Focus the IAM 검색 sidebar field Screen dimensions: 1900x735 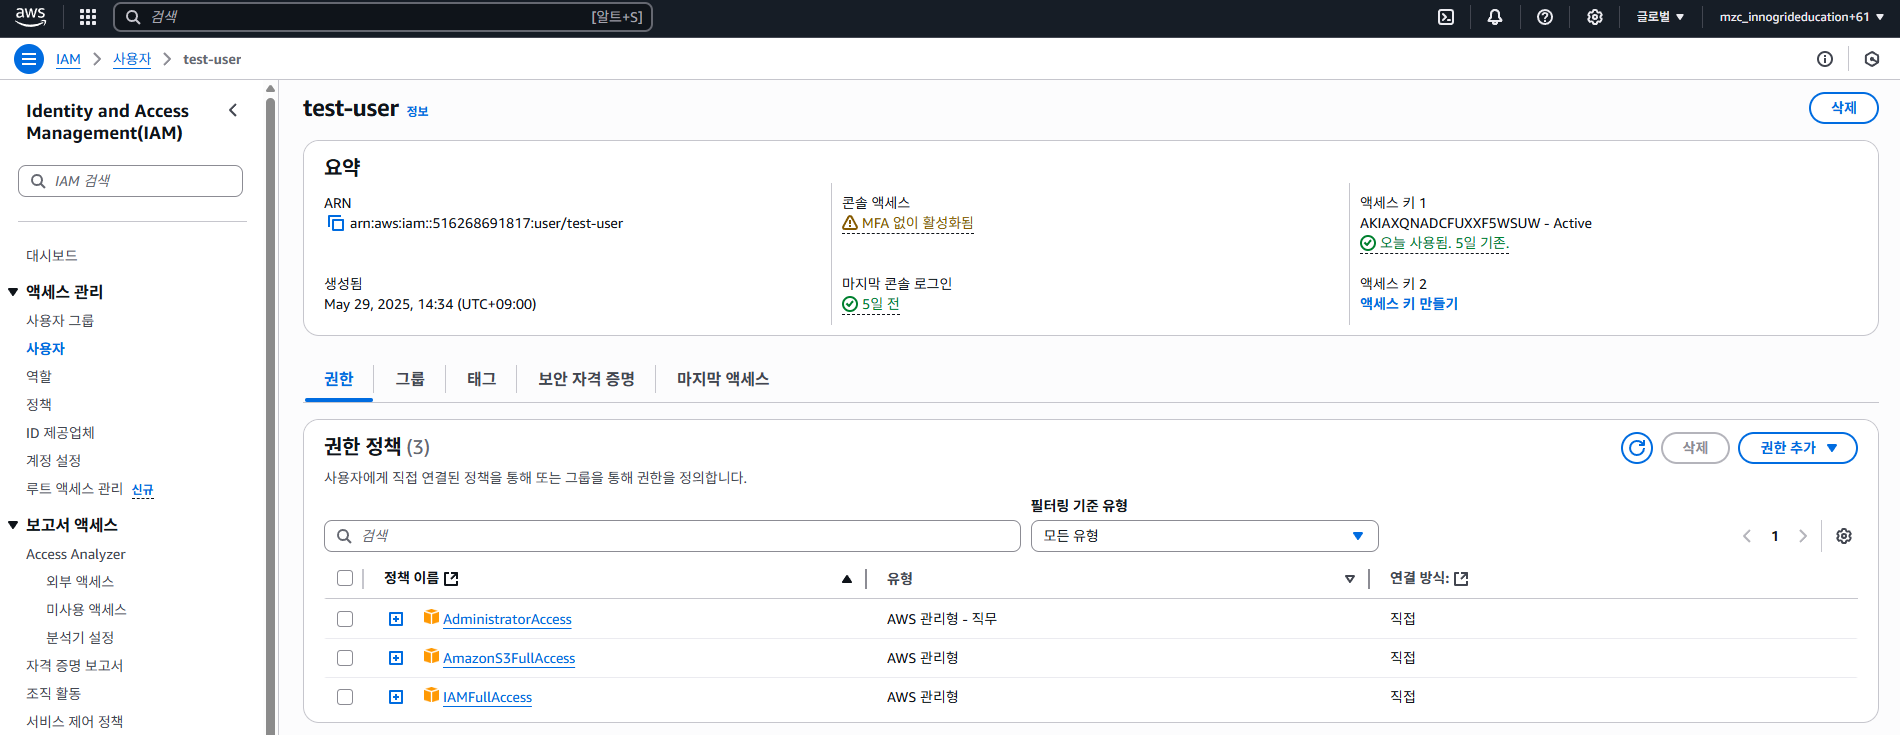[x=130, y=181]
